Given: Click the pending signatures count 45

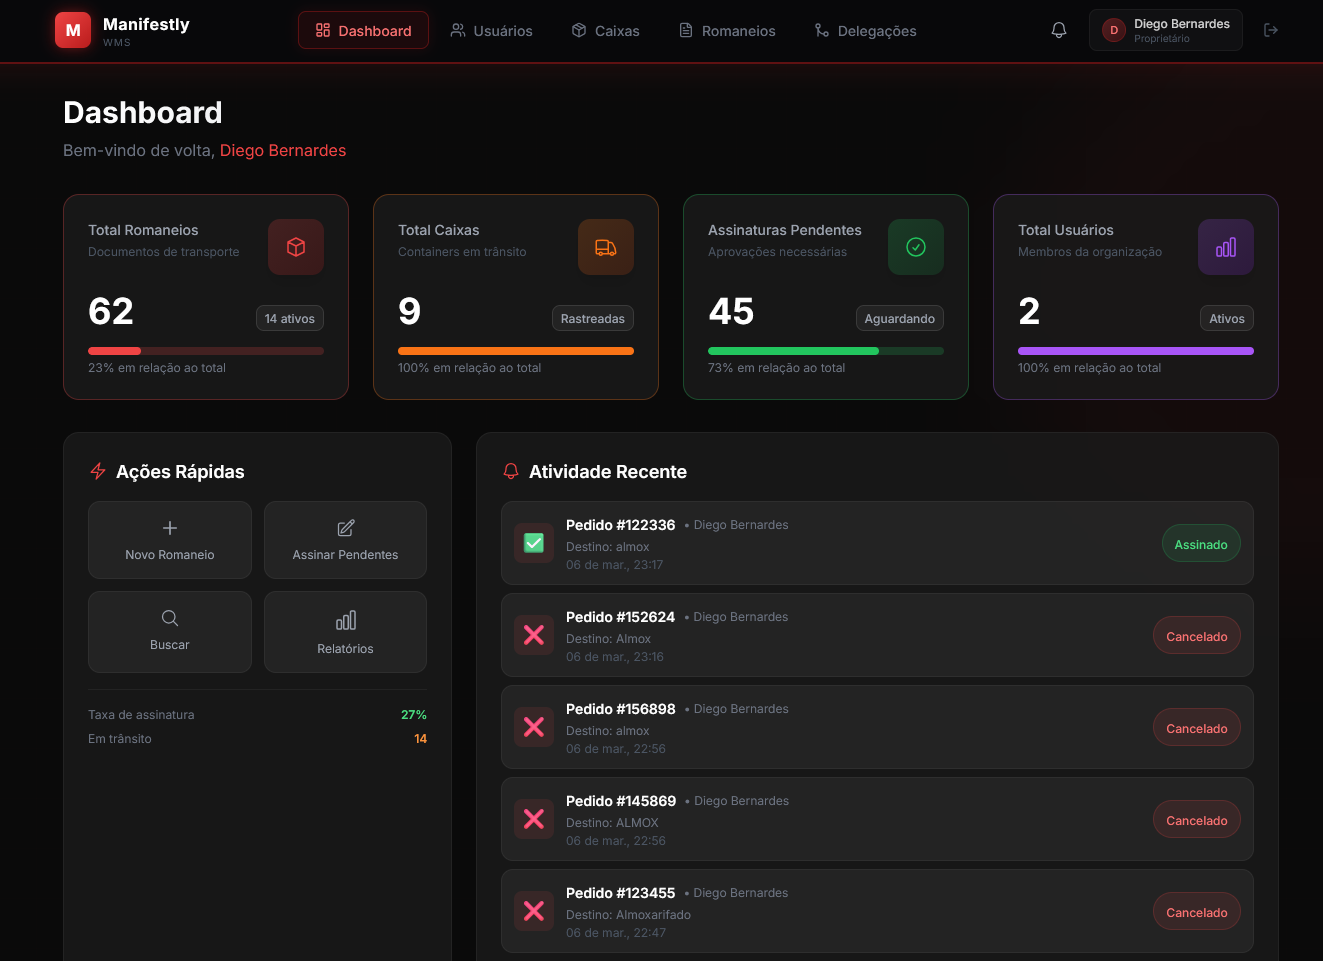Looking at the screenshot, I should [x=731, y=311].
